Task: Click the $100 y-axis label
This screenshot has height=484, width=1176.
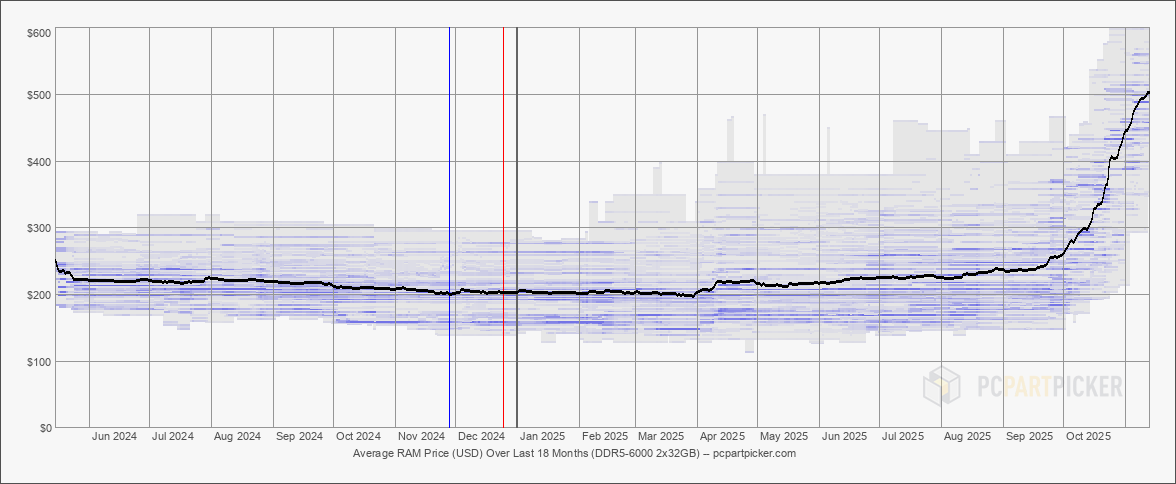Action: (x=40, y=362)
